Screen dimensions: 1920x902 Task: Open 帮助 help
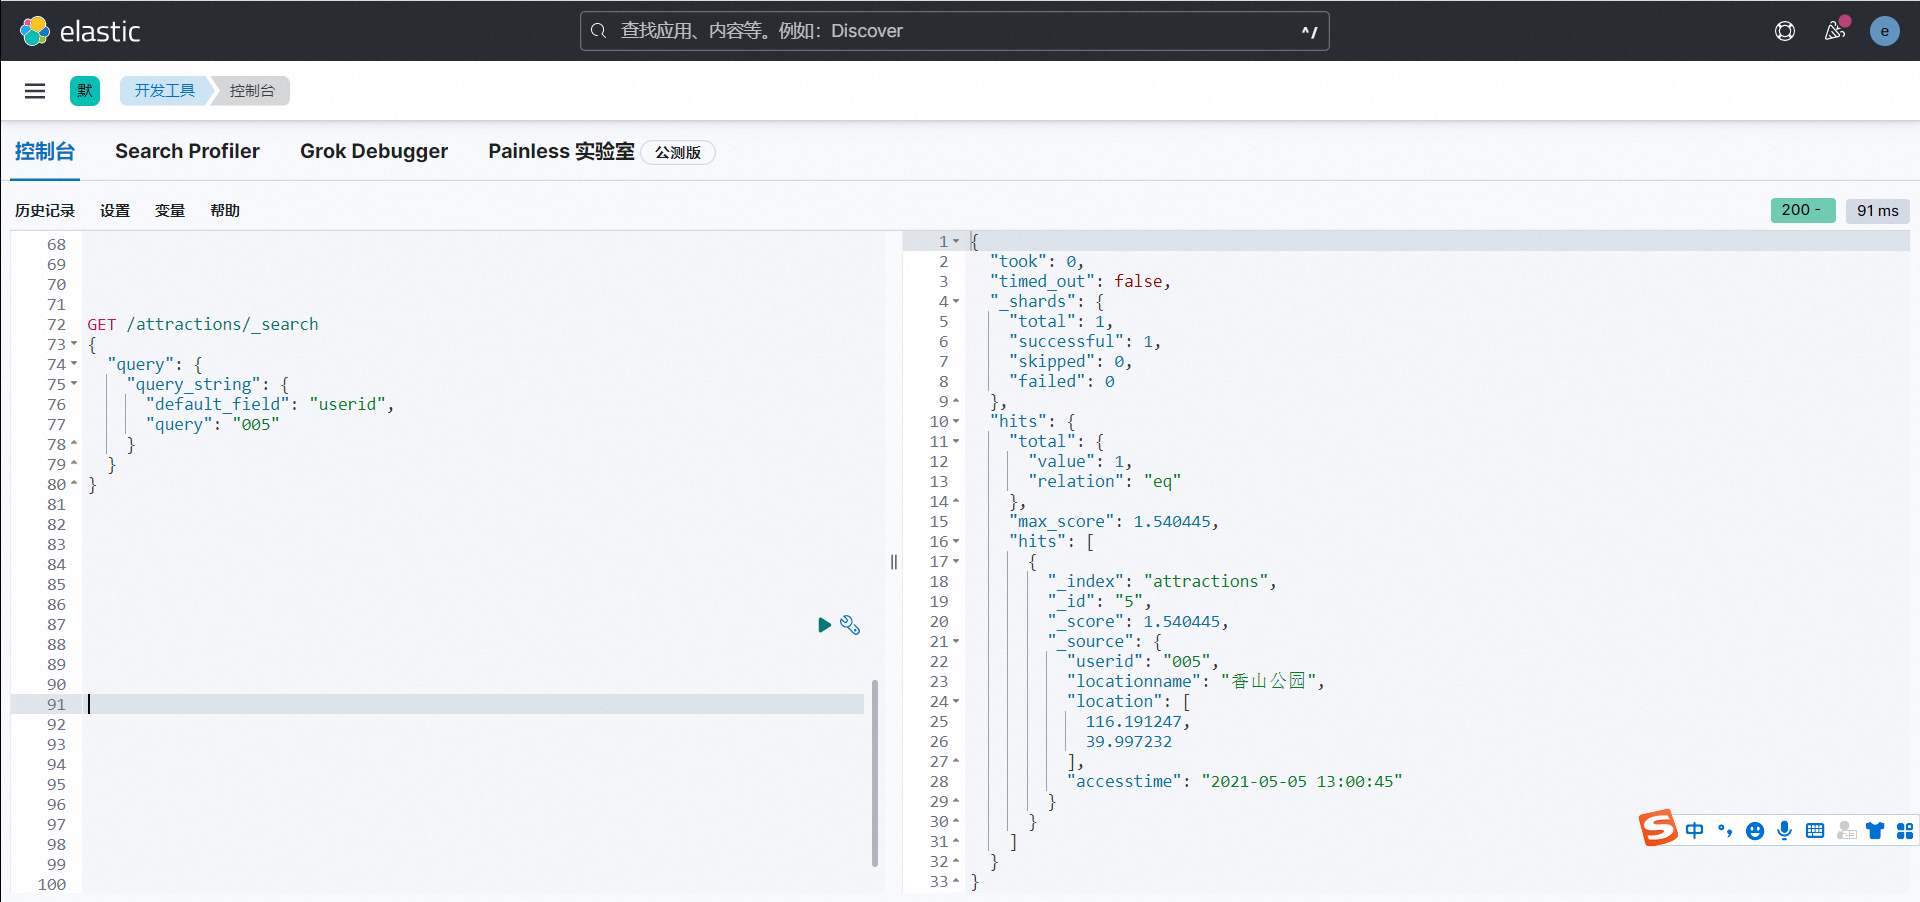point(225,211)
